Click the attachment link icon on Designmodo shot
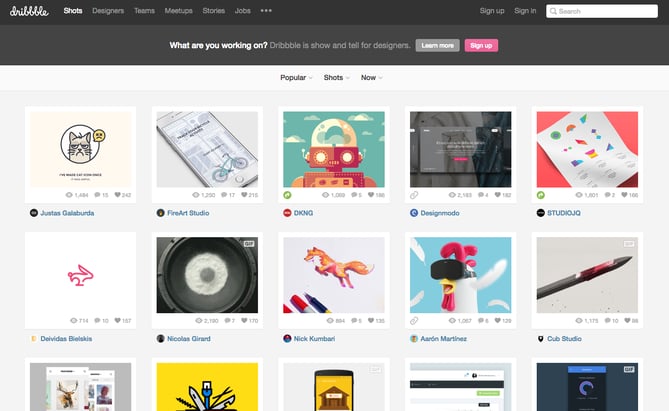This screenshot has height=411, width=669. [414, 195]
